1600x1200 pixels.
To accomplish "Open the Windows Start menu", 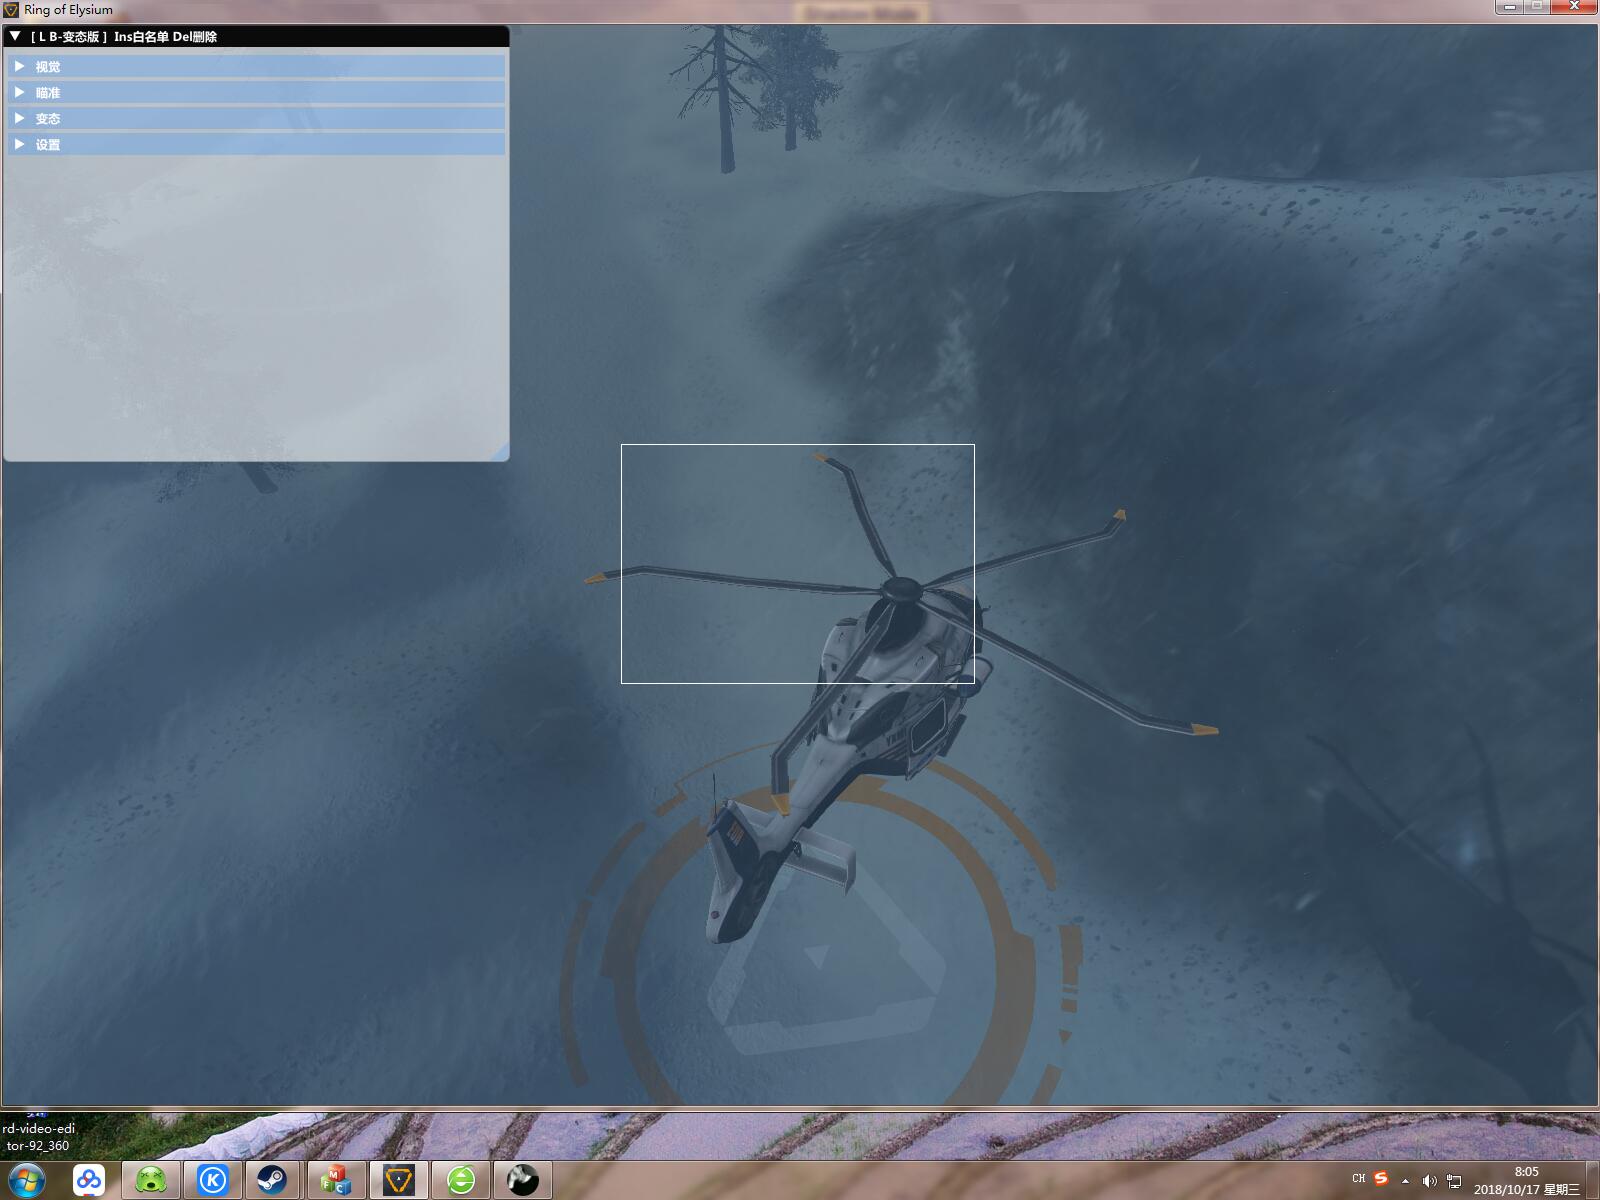I will [x=27, y=1180].
